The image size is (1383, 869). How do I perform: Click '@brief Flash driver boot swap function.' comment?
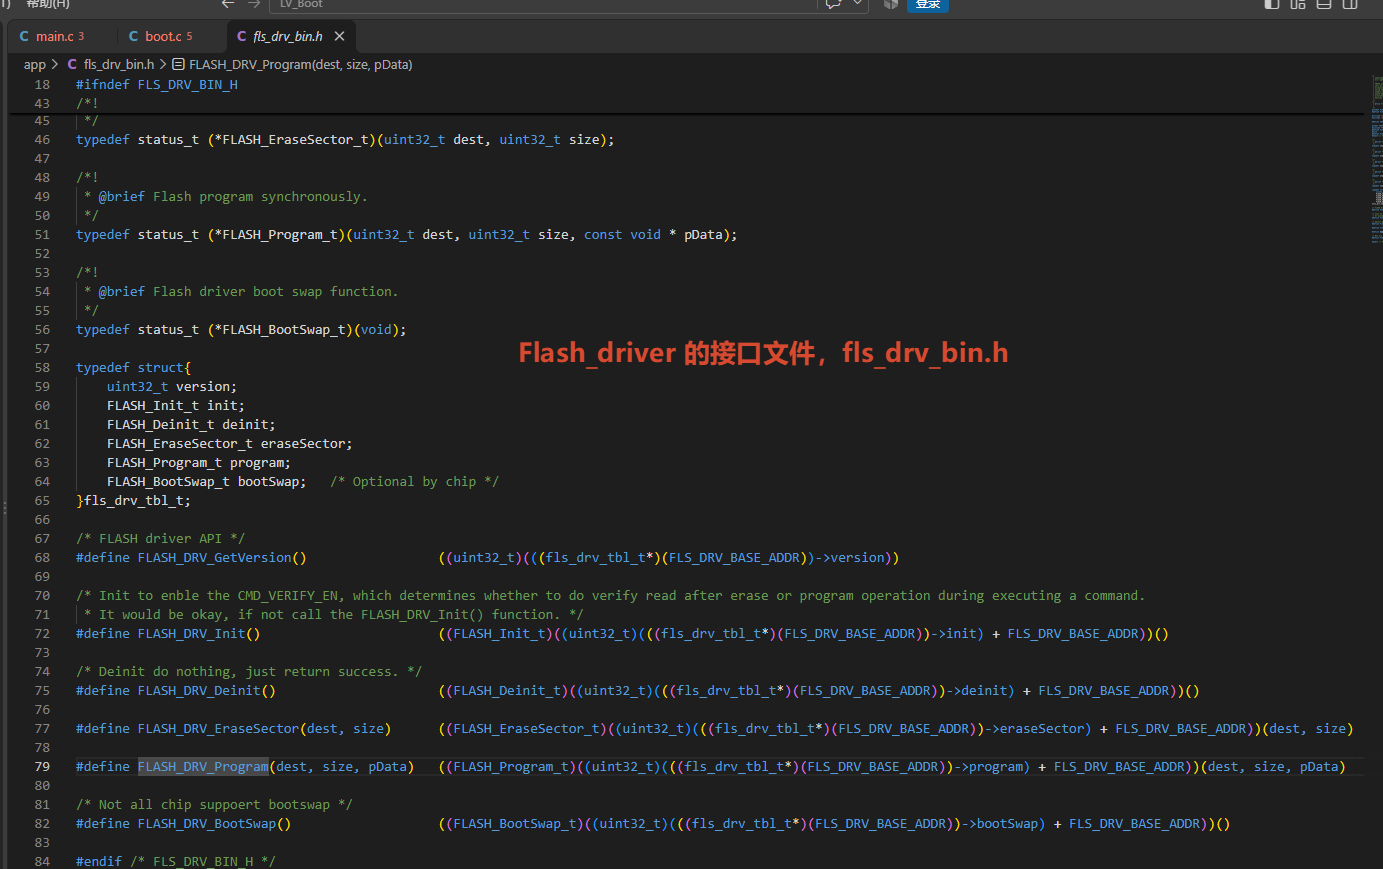click(x=248, y=292)
